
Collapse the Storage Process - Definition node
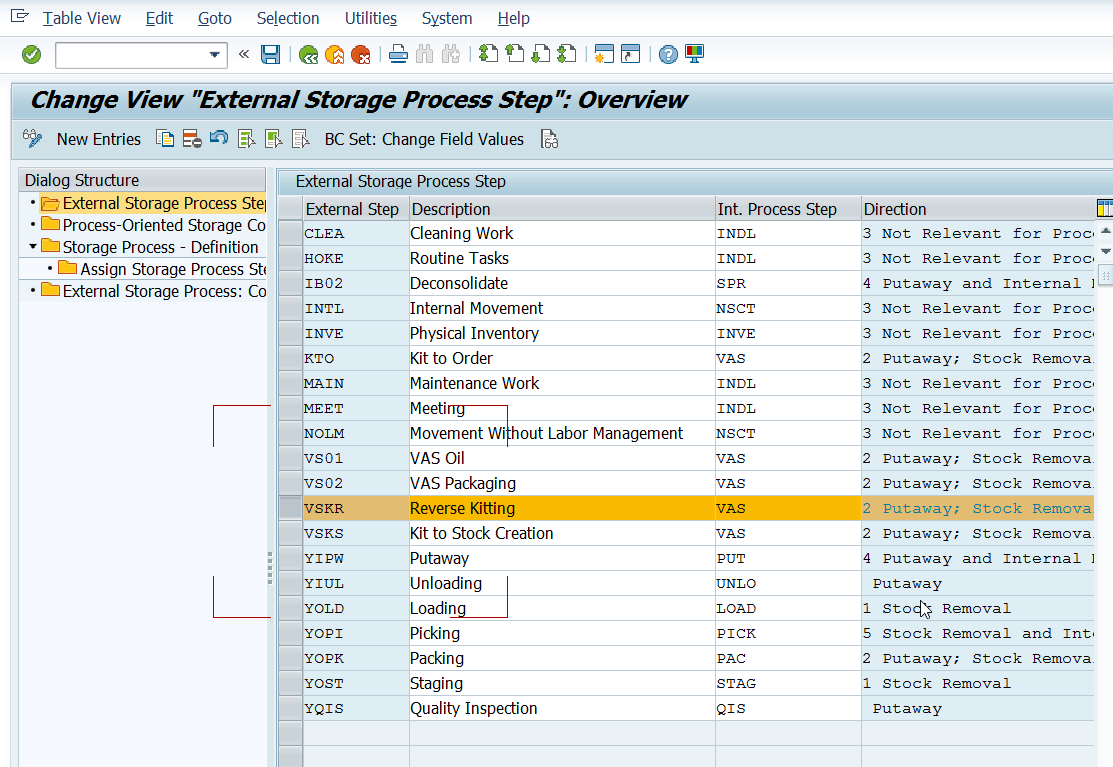point(33,247)
